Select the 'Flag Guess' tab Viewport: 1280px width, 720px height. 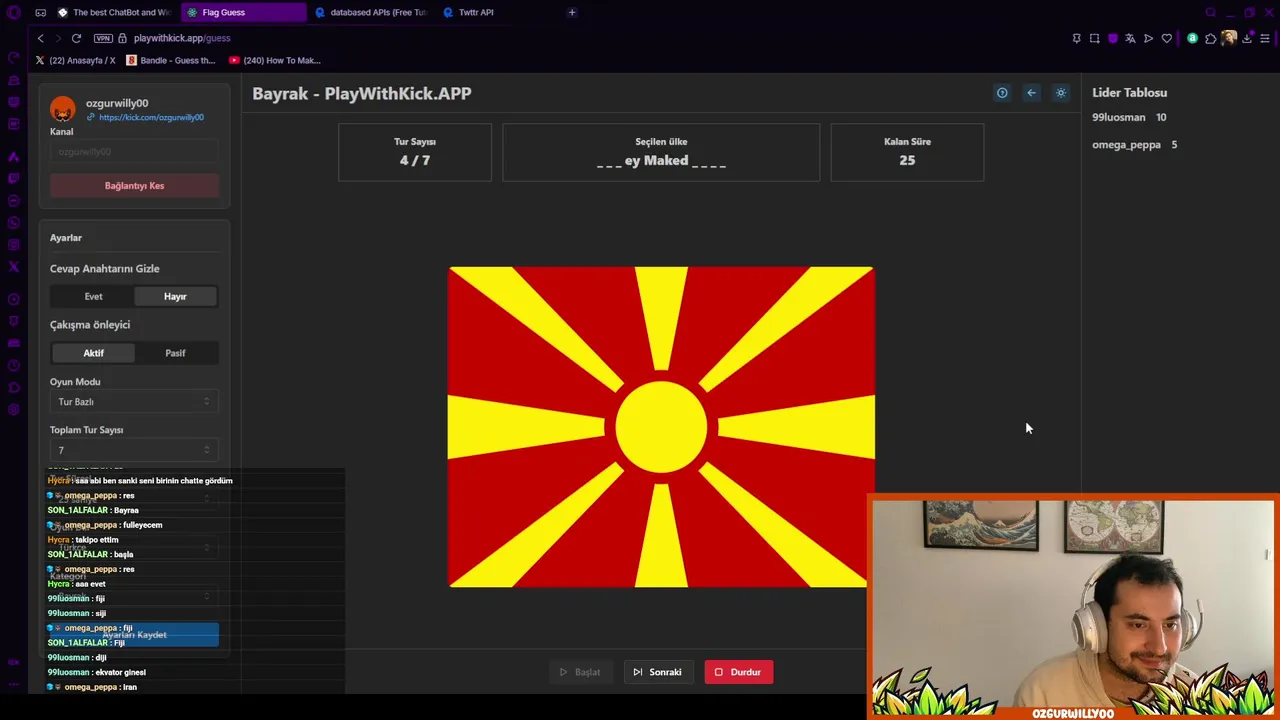[243, 12]
